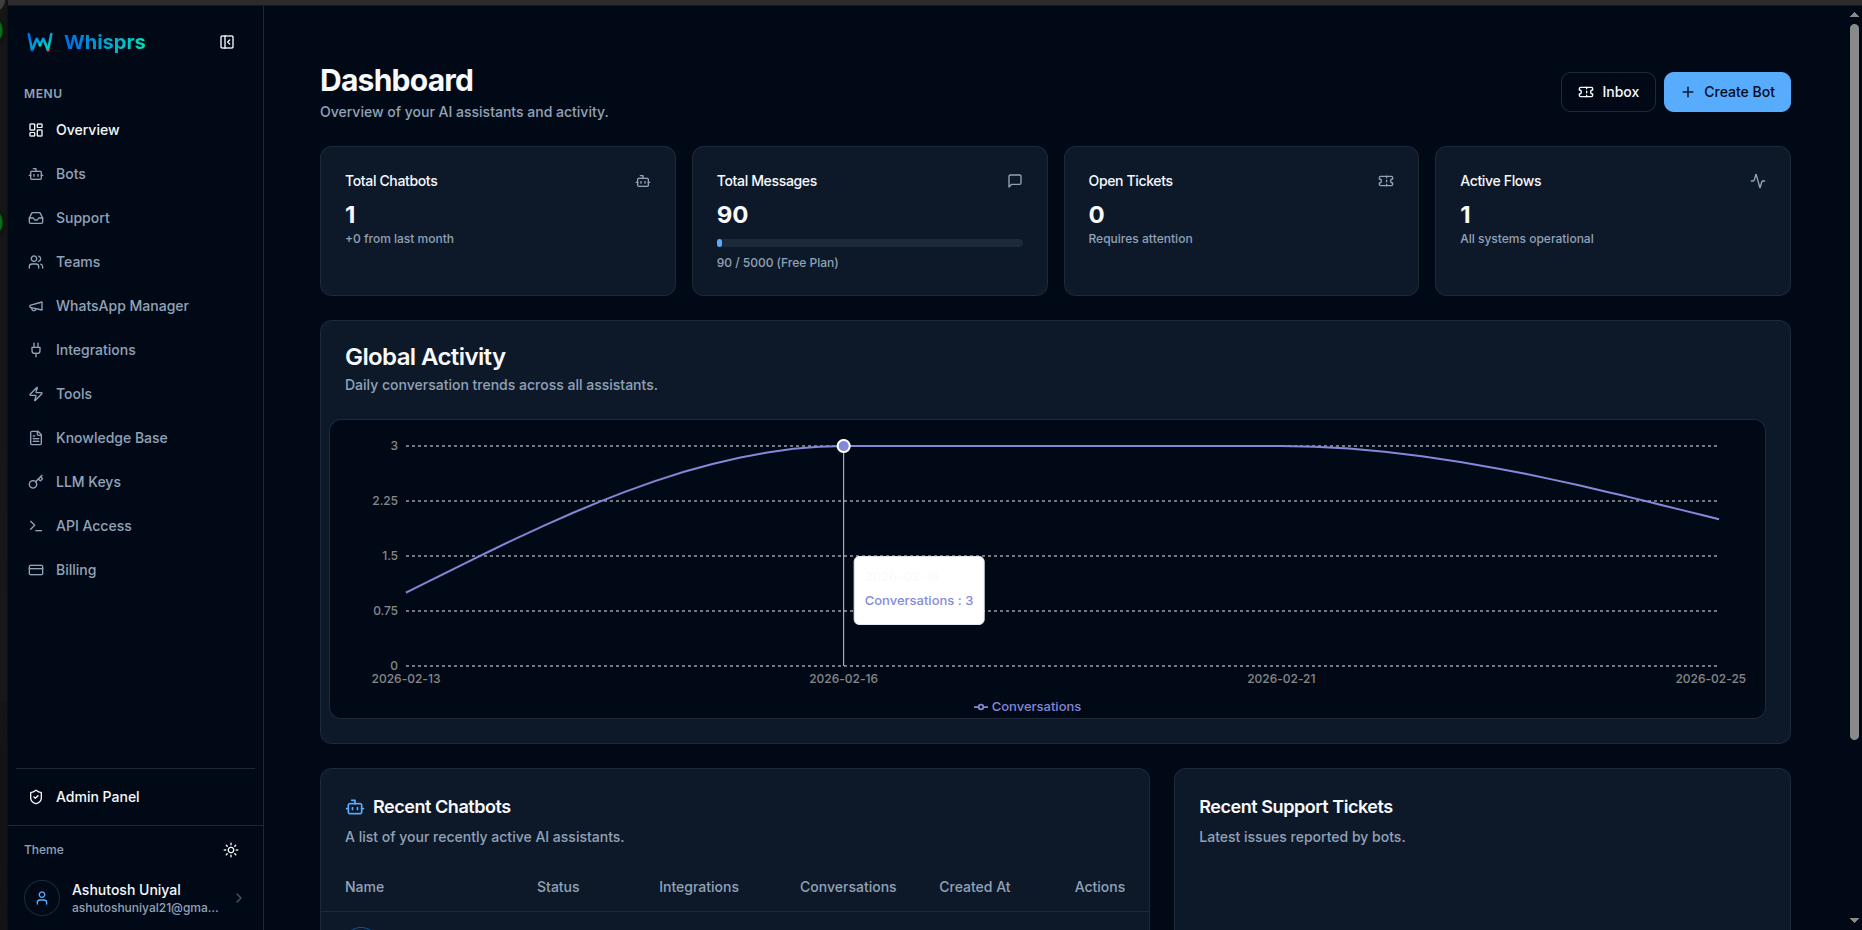Click the Total Messages usage progress bar
The height and width of the screenshot is (930, 1862).
coord(869,243)
